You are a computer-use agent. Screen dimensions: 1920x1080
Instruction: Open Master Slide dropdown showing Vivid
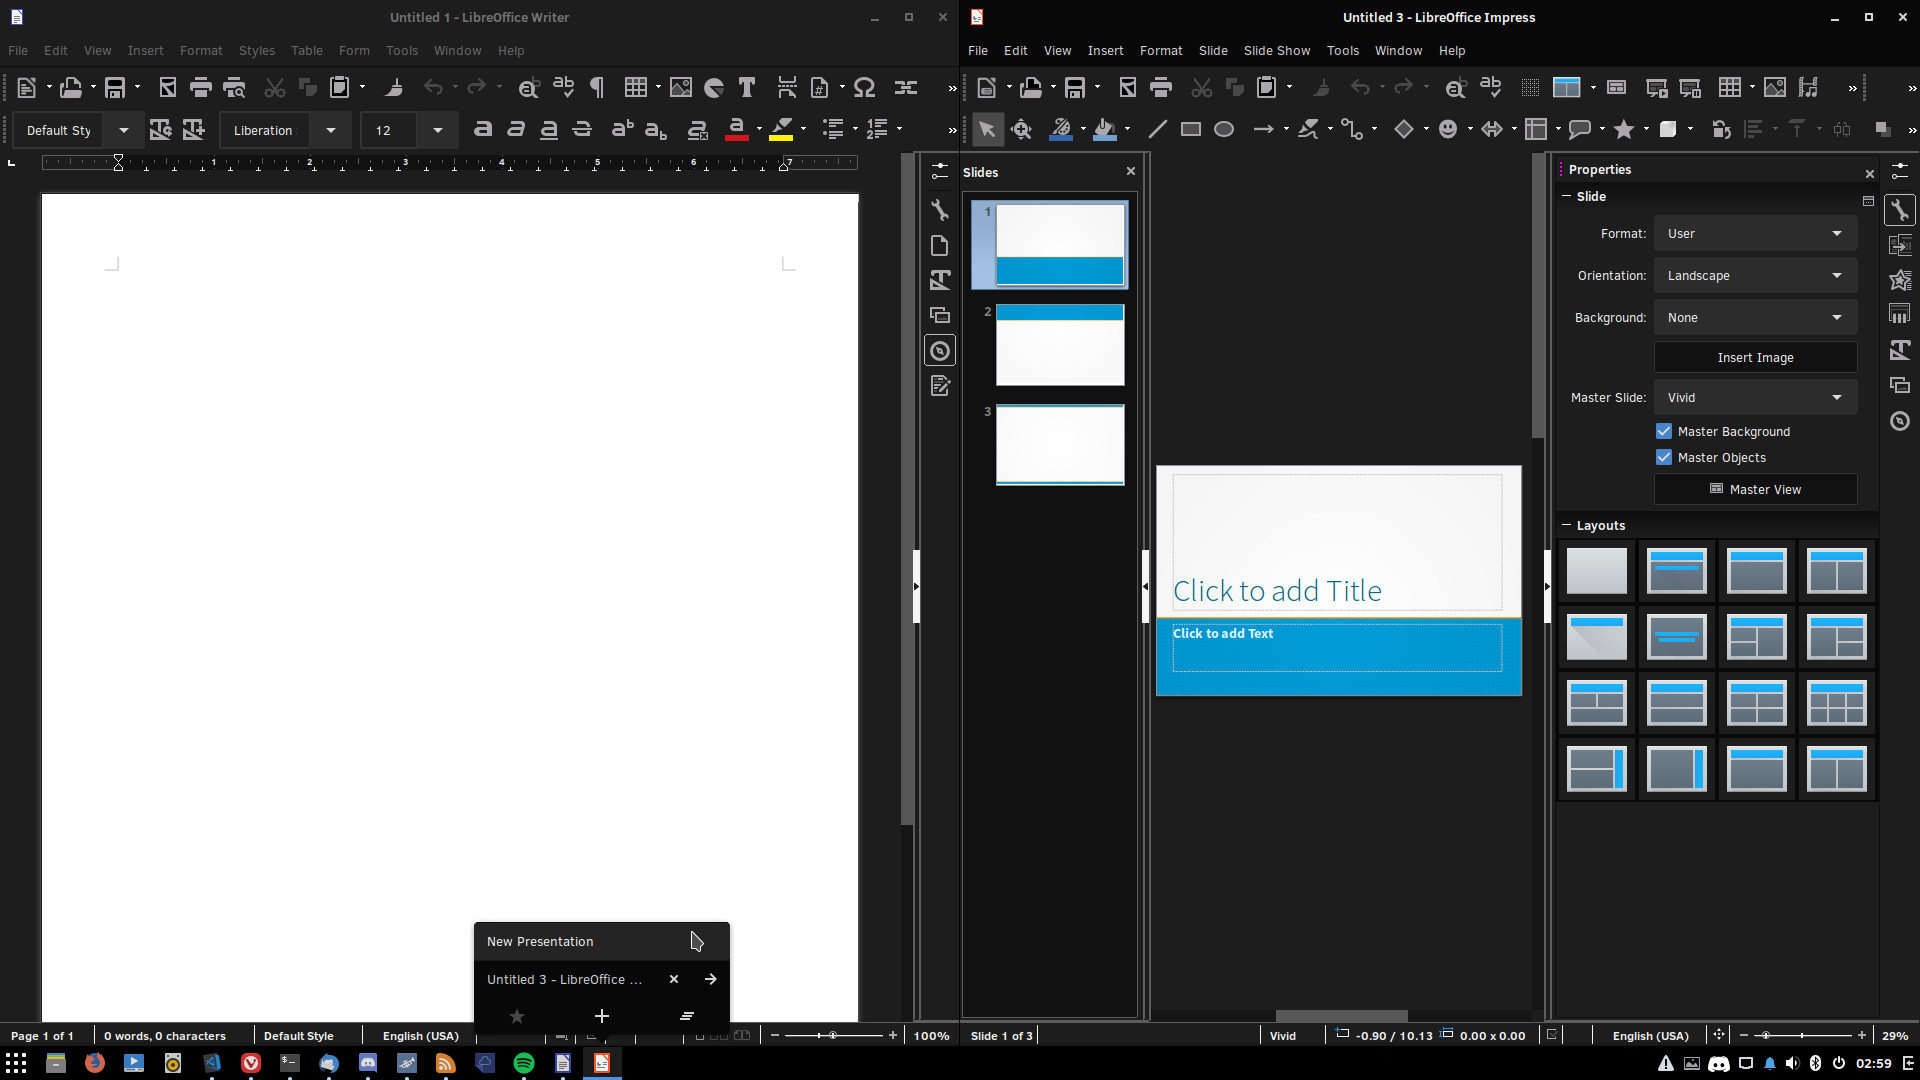pyautogui.click(x=1755, y=398)
